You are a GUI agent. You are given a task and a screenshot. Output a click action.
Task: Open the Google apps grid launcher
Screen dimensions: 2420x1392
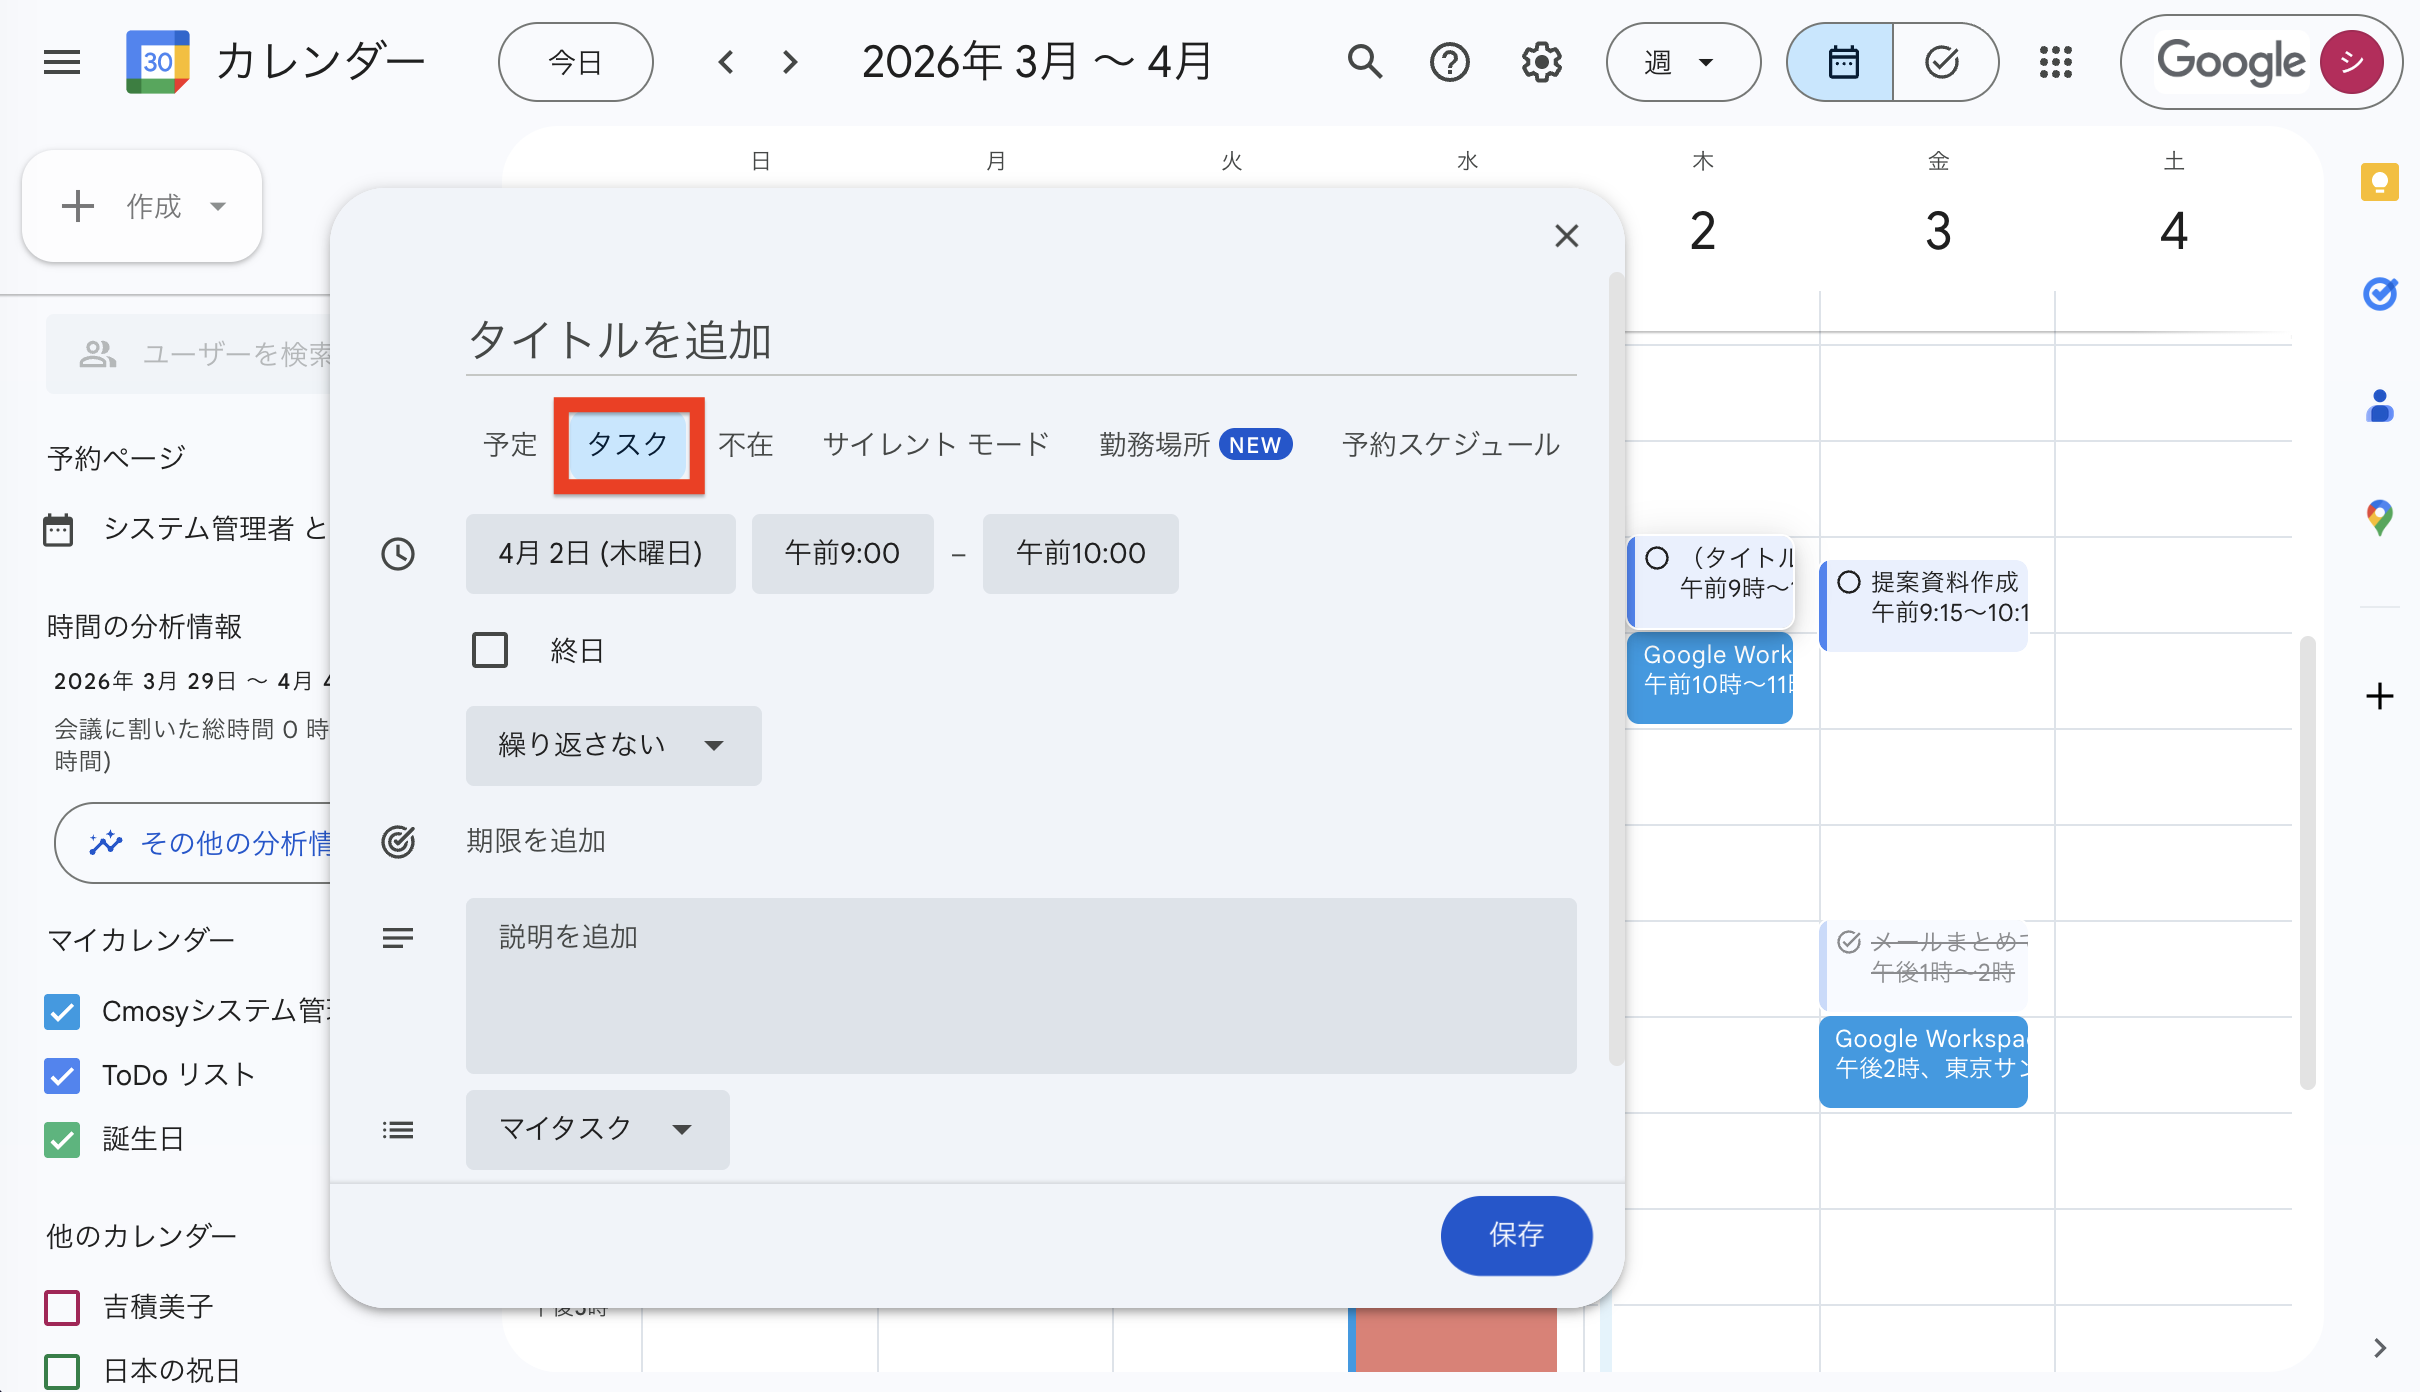(x=2056, y=61)
